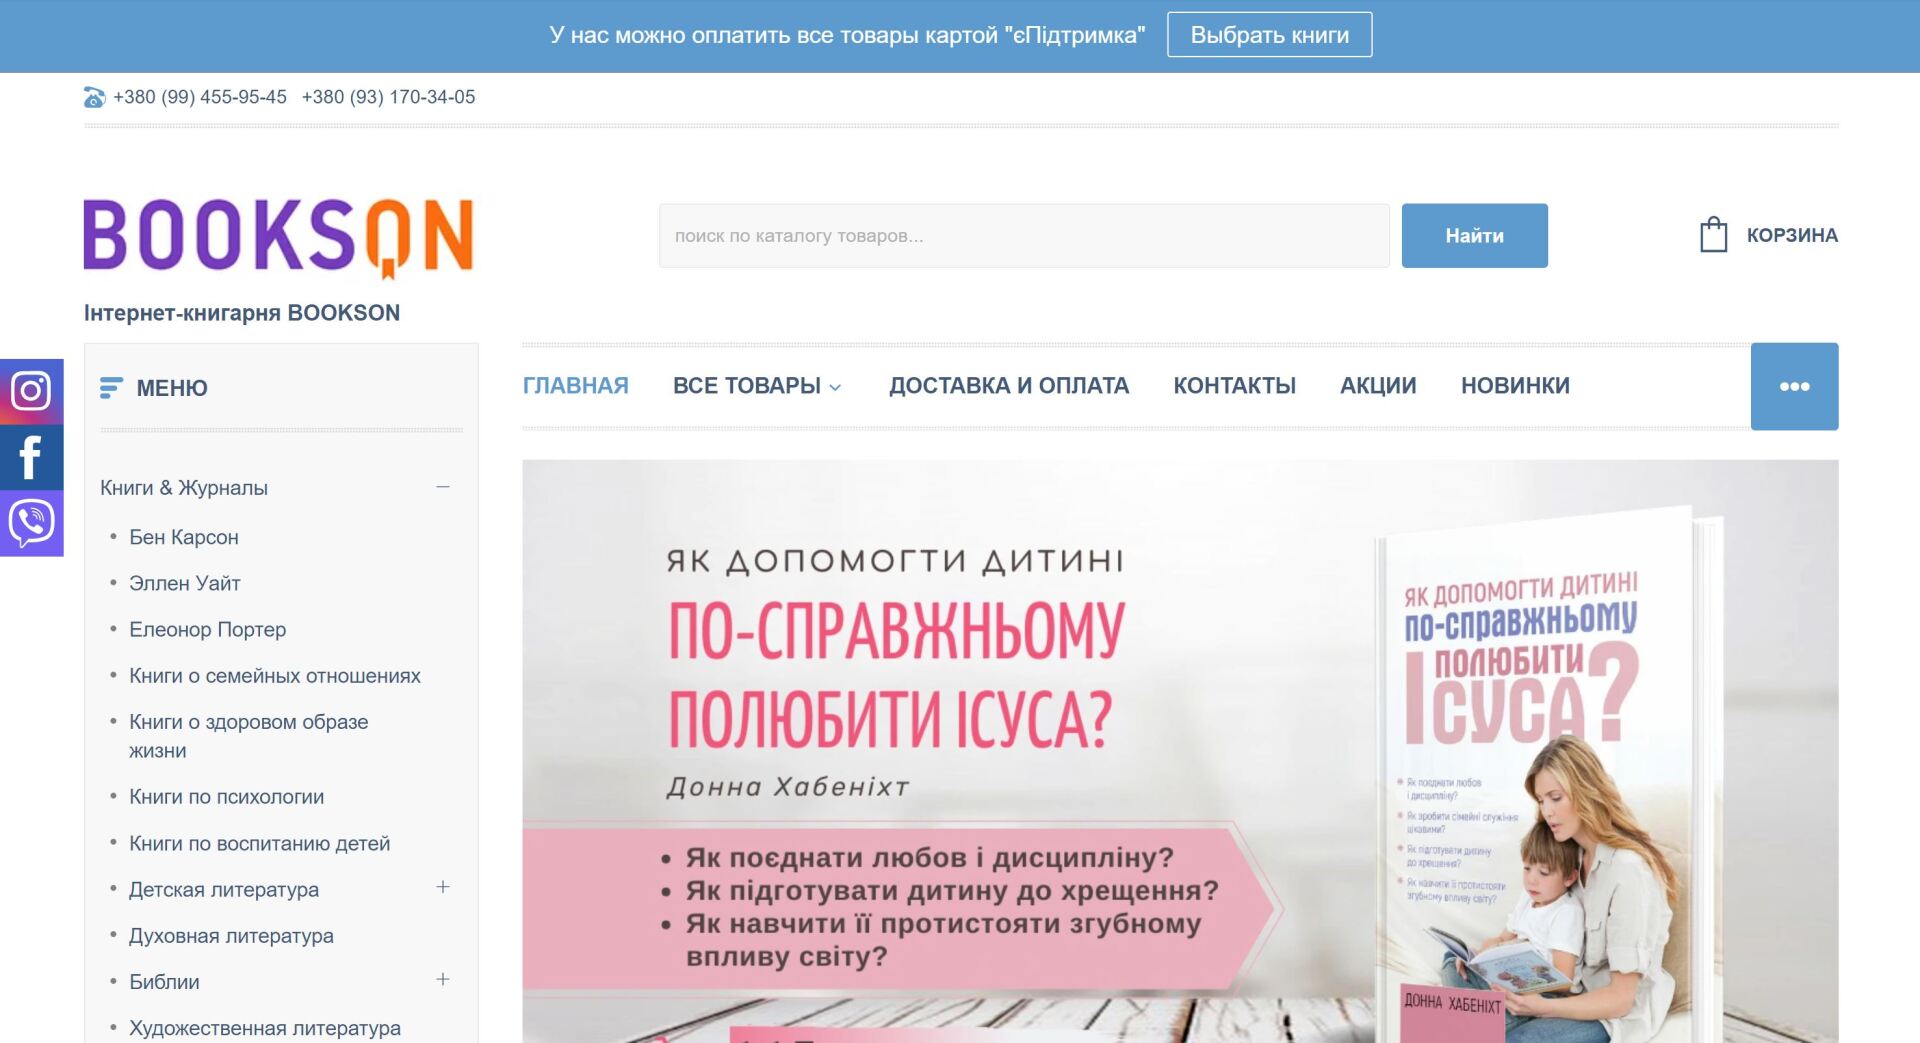1920x1043 pixels.
Task: Go to the ДОСТАВКА И ОПЛАТА page
Action: (1009, 386)
